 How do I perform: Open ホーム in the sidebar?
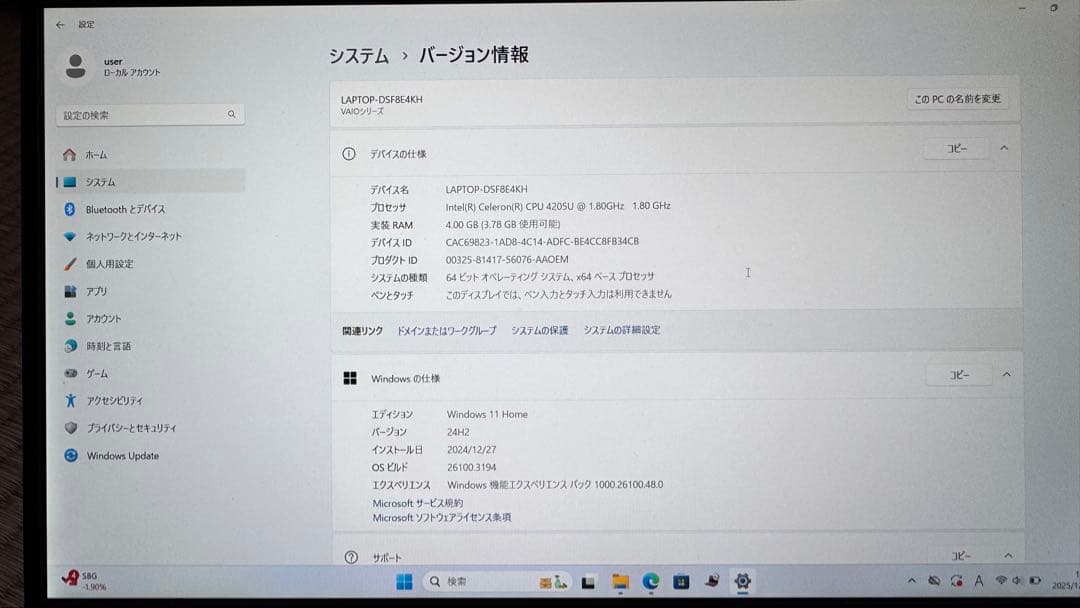pyautogui.click(x=150, y=155)
